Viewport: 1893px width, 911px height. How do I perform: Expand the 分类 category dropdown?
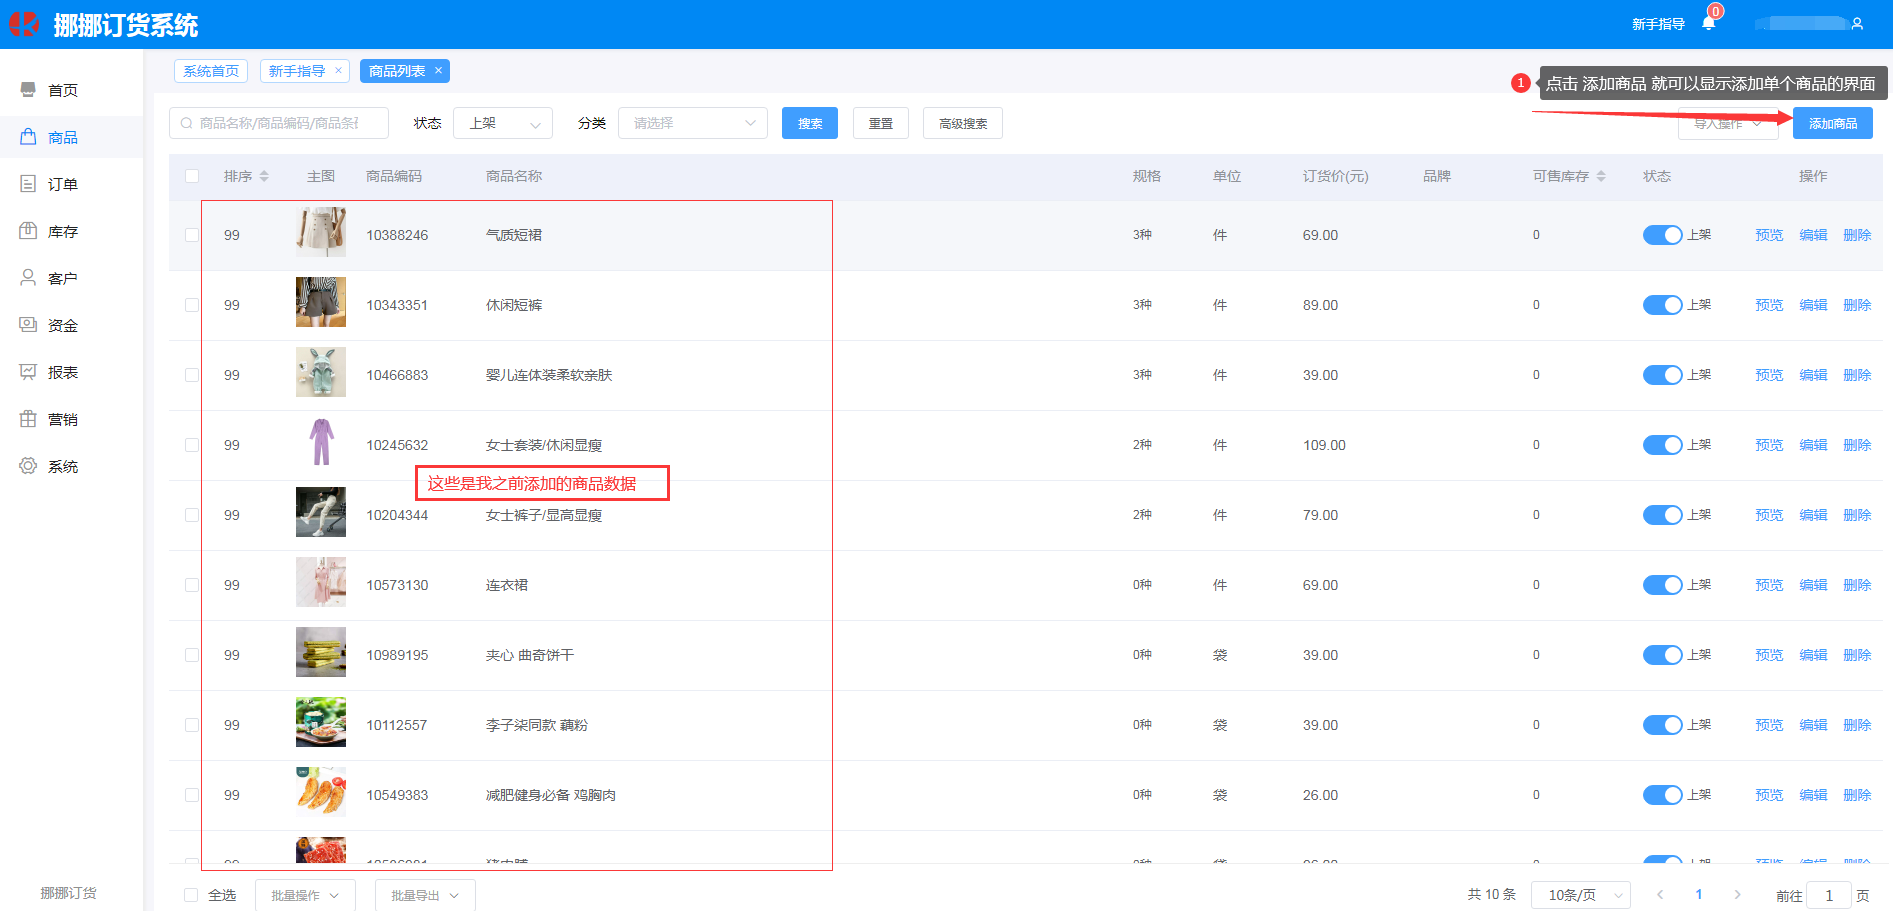pos(692,123)
